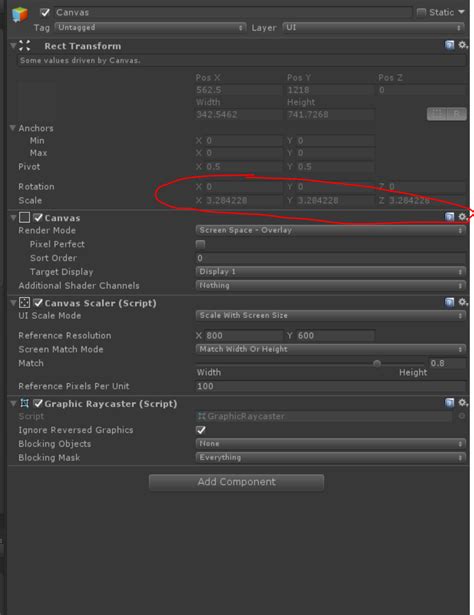The width and height of the screenshot is (474, 615).
Task: Click the Sort Order field
Action: (x=331, y=258)
